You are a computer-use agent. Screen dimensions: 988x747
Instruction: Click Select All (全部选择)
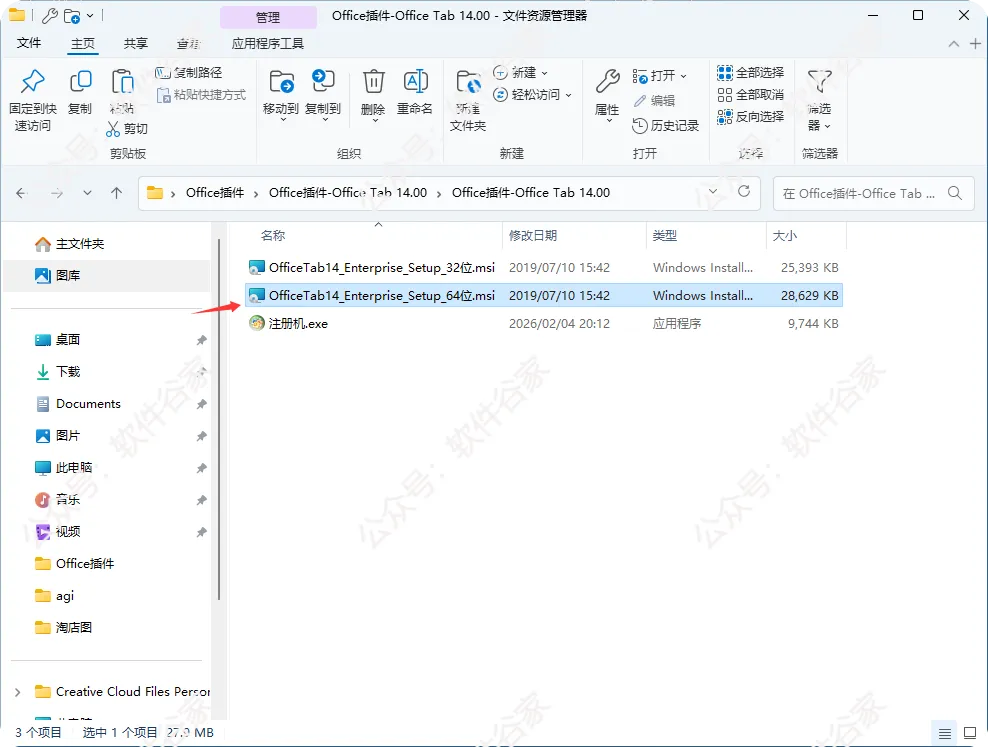coord(750,72)
